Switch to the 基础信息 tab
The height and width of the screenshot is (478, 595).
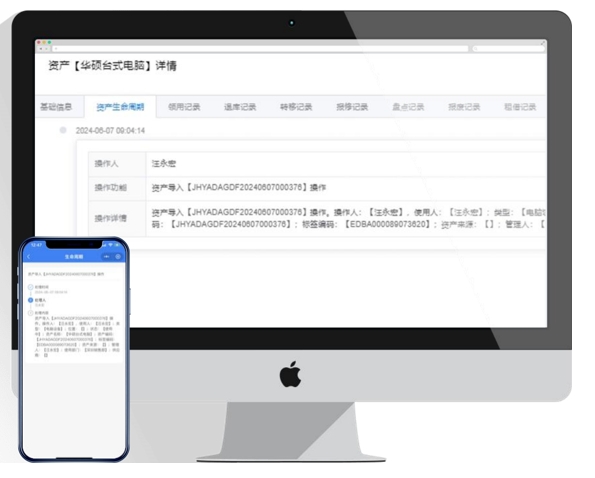point(56,107)
